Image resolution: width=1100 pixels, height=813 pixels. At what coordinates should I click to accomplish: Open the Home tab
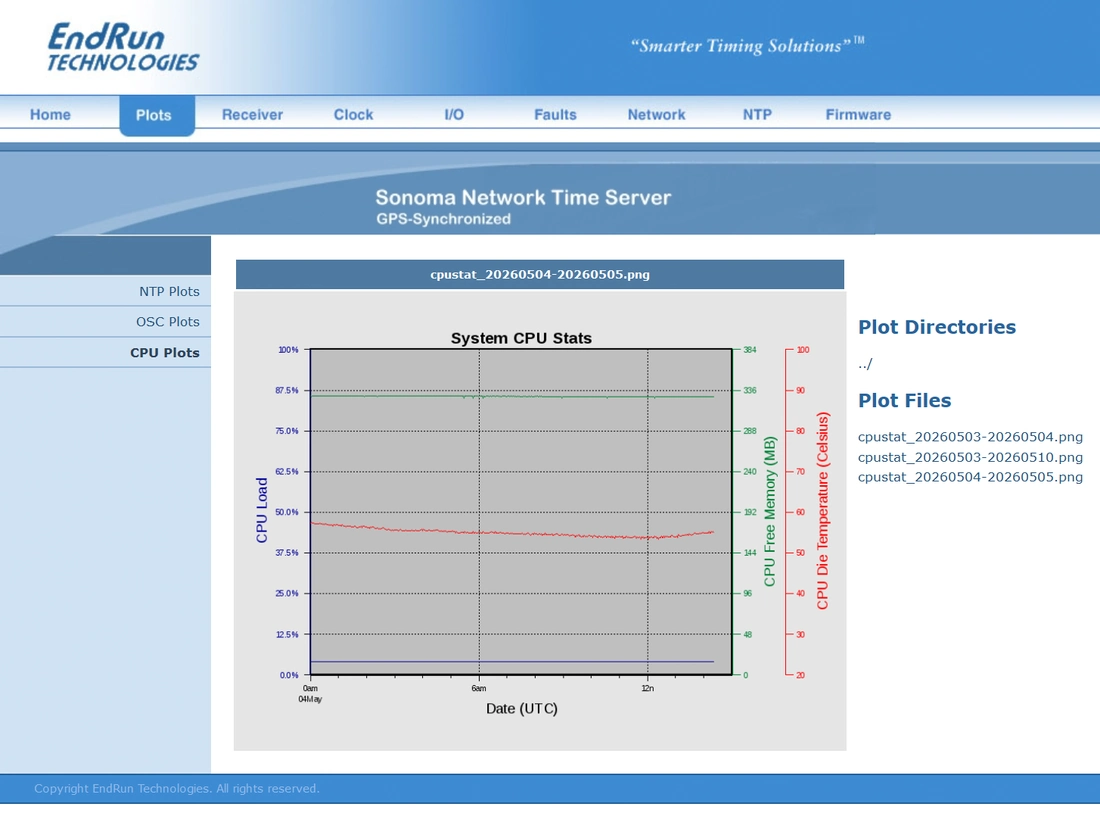tap(50, 114)
